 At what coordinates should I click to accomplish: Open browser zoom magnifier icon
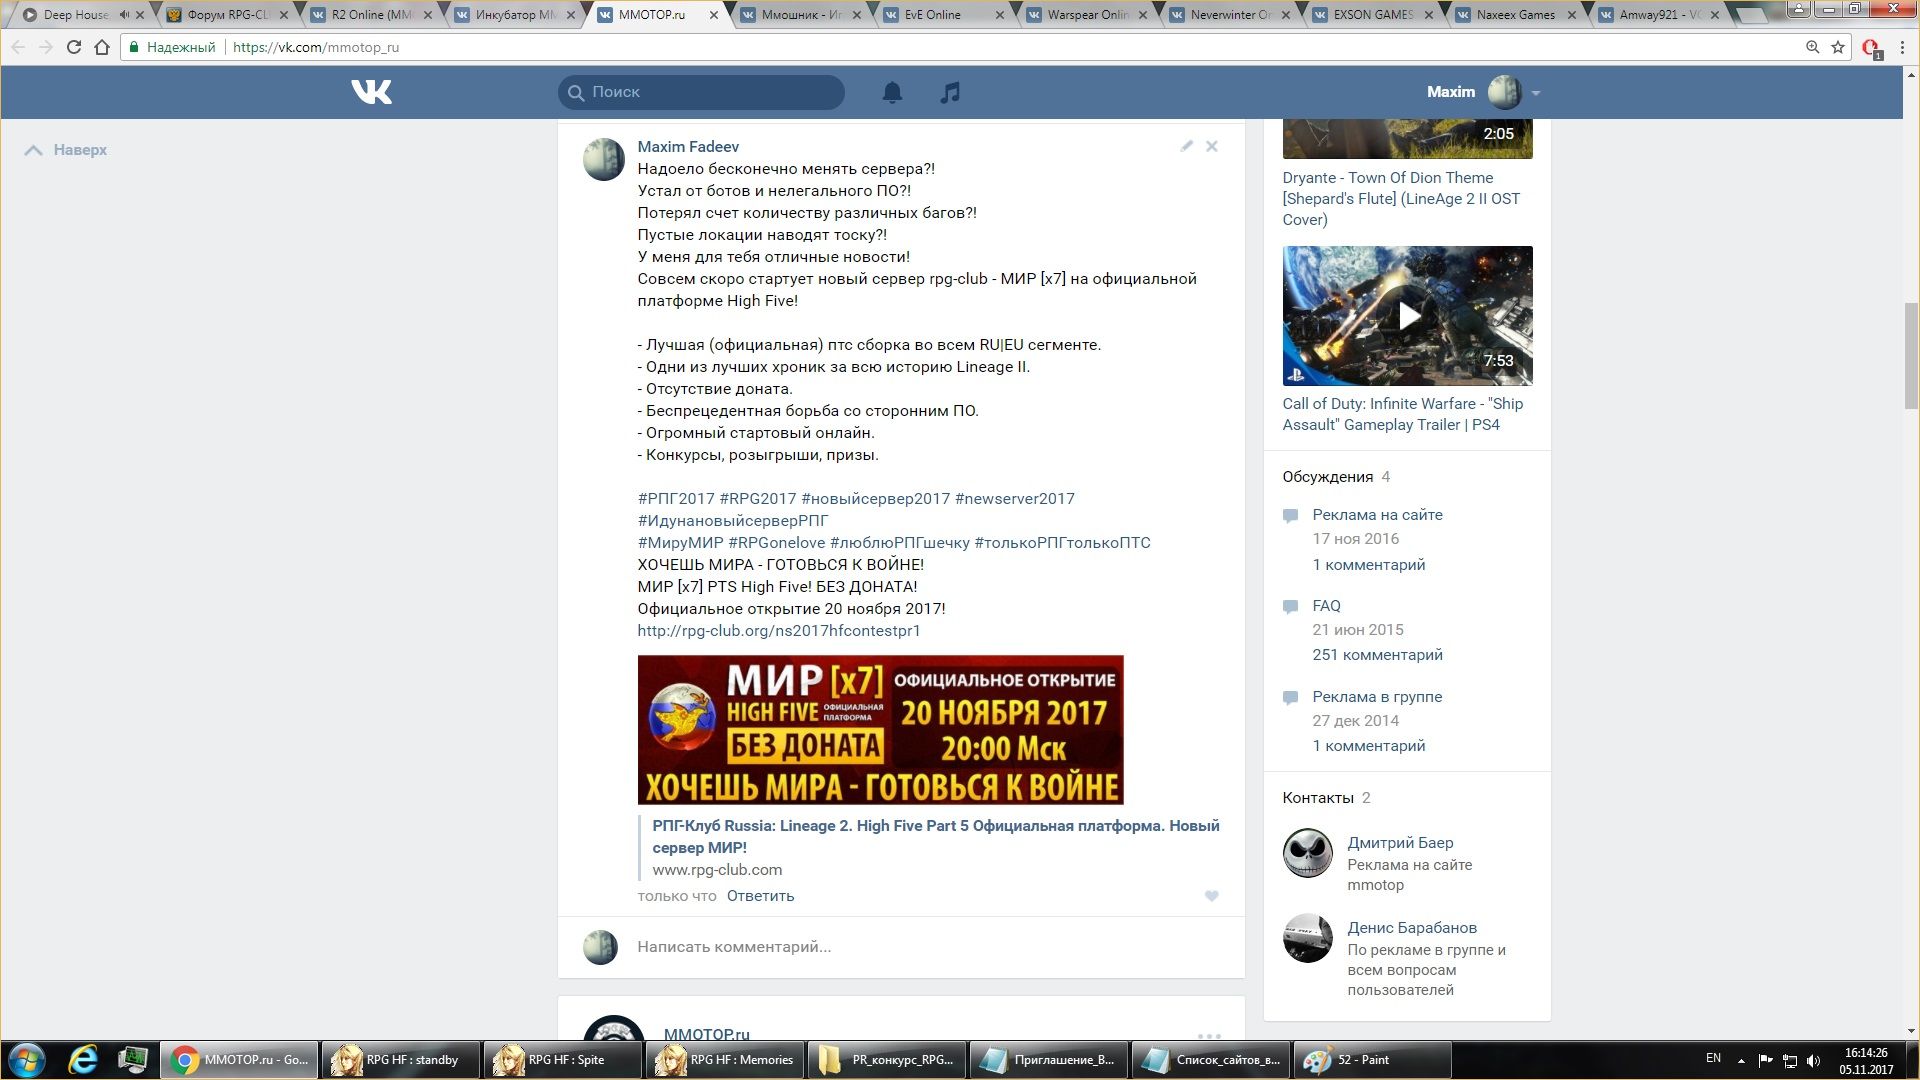click(1812, 47)
